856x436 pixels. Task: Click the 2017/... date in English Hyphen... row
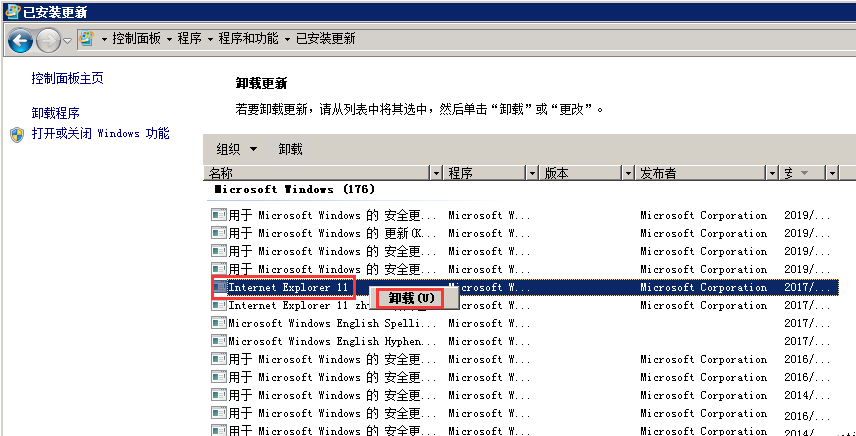click(x=807, y=341)
